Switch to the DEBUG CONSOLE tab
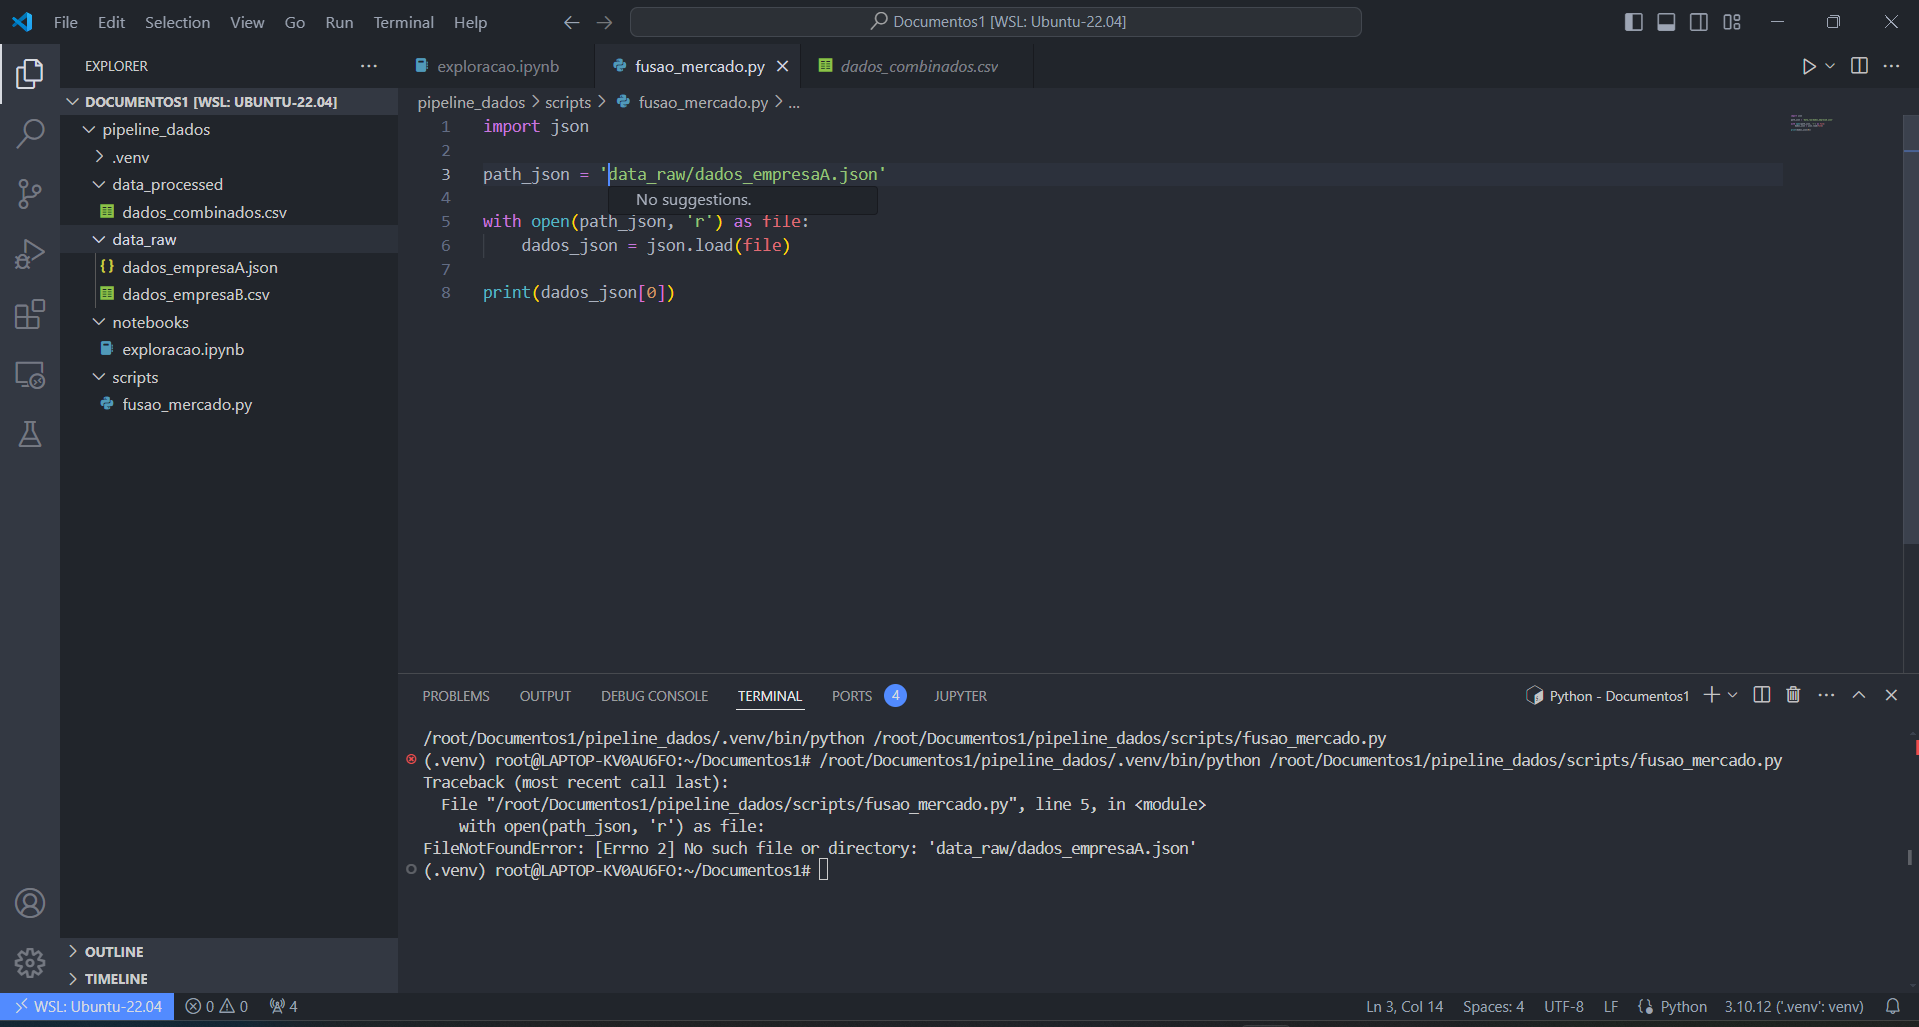This screenshot has height=1027, width=1919. pos(654,696)
